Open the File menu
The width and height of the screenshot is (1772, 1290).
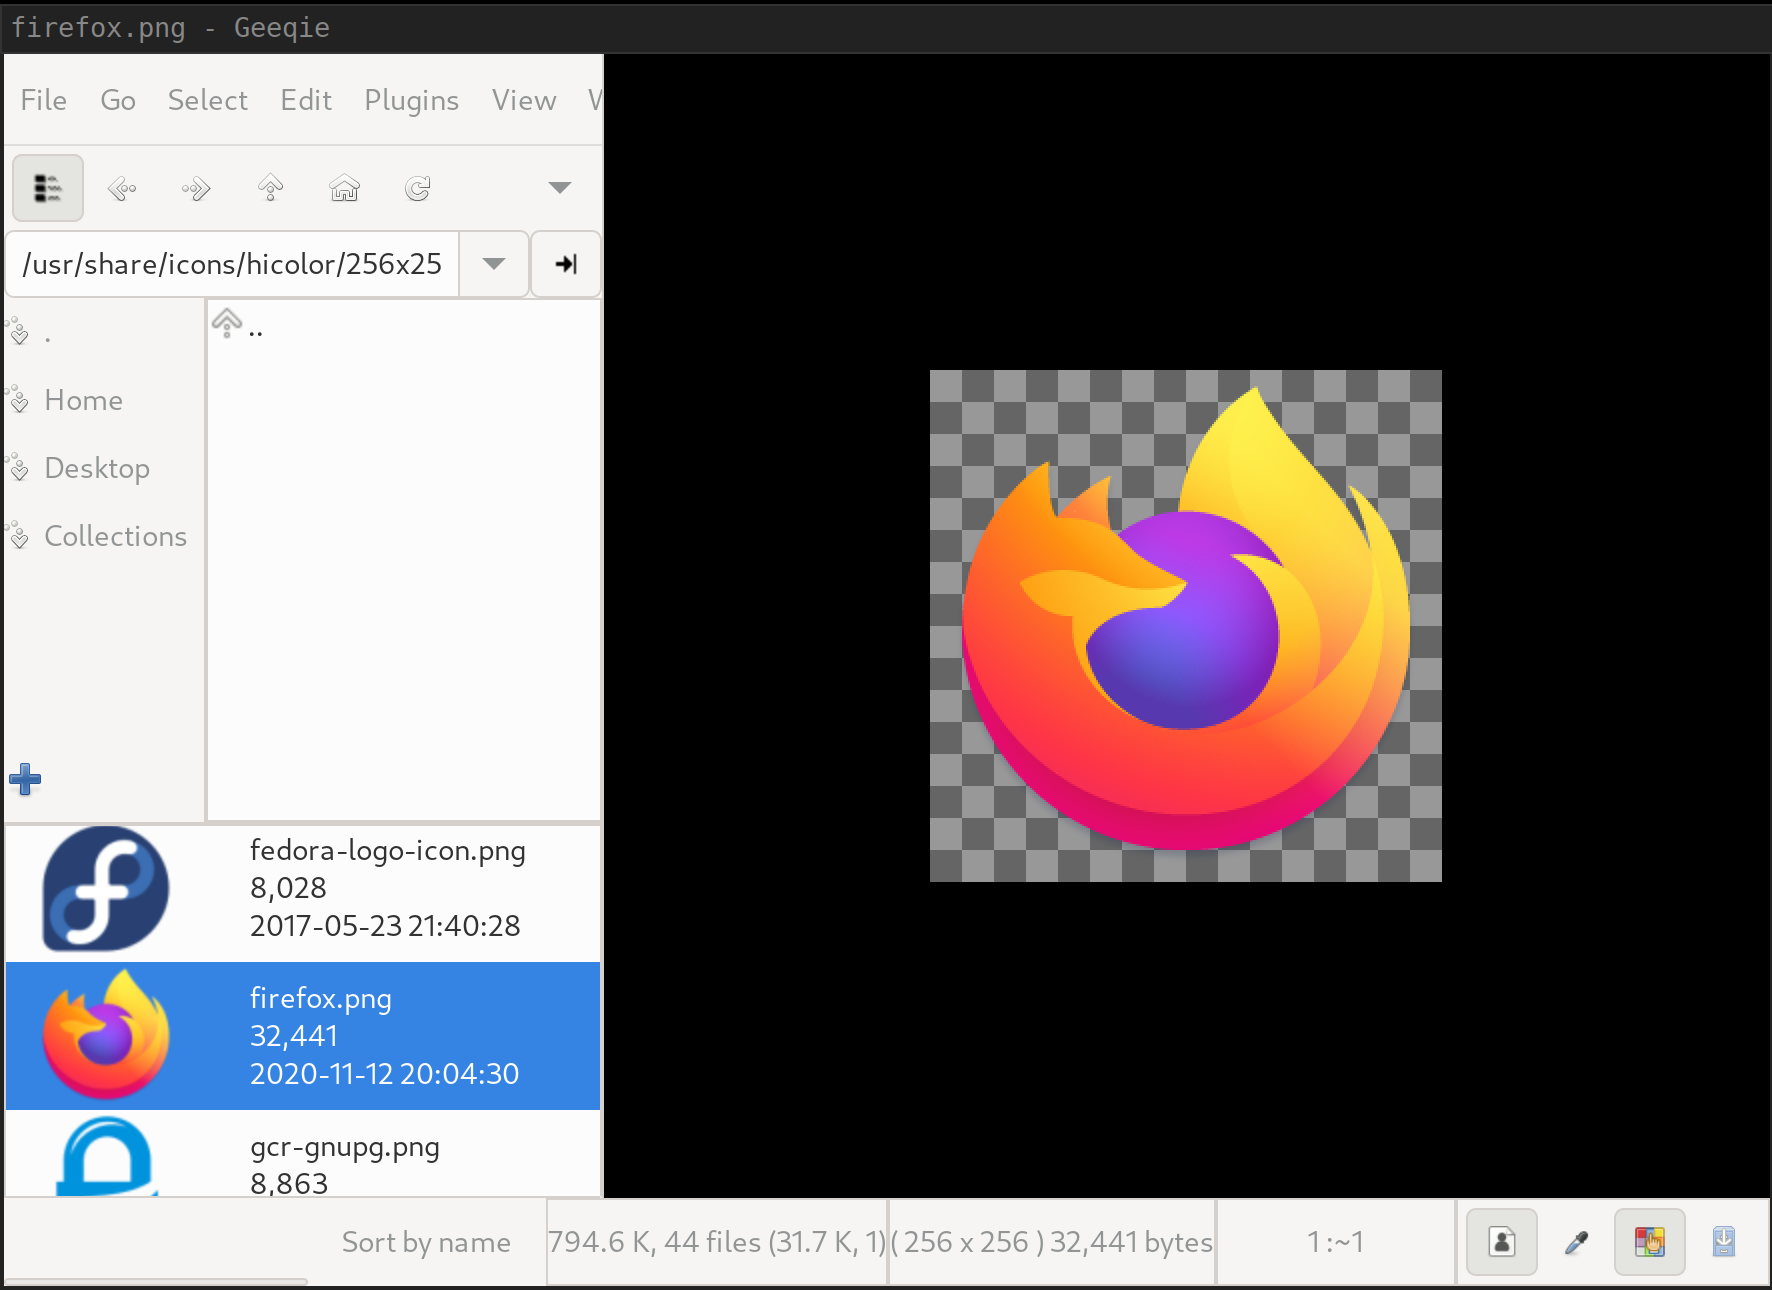[44, 100]
